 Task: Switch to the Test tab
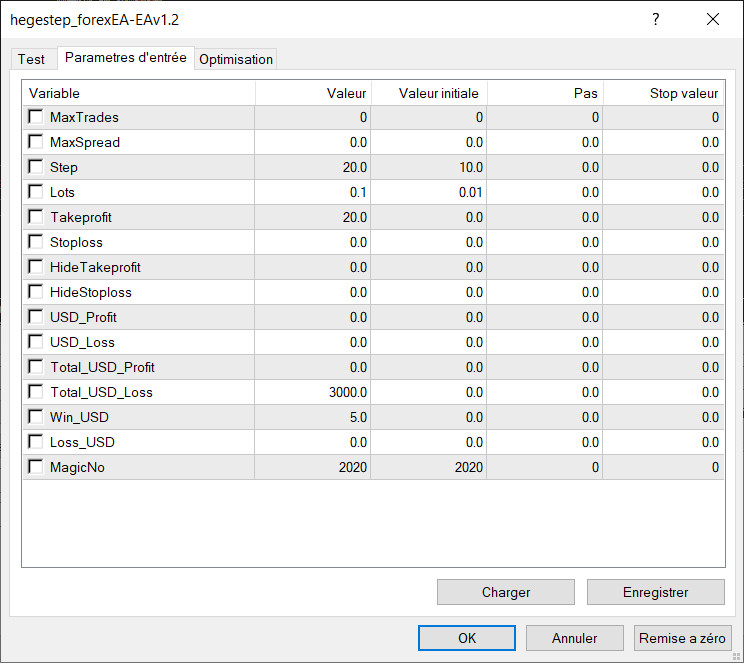pos(31,59)
